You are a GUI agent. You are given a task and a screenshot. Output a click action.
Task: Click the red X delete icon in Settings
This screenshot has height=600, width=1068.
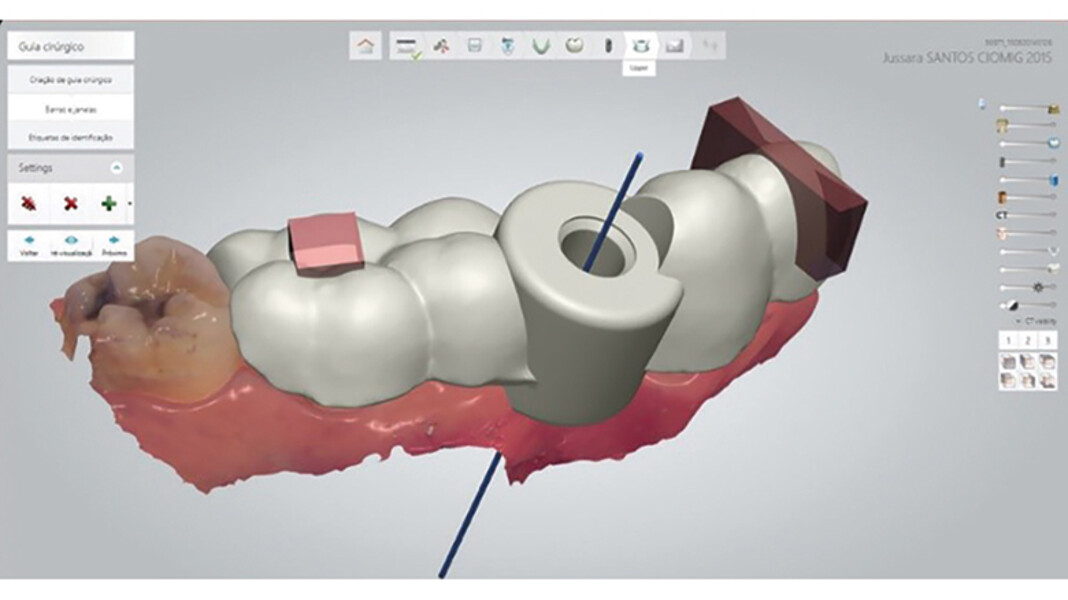[x=70, y=204]
